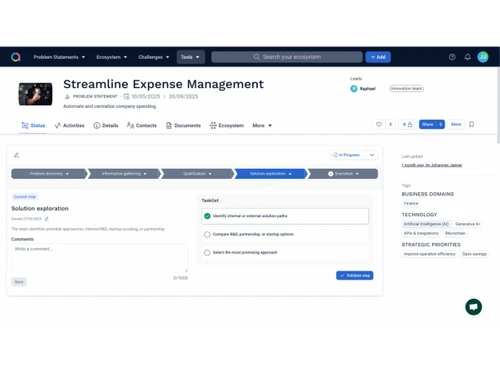The width and height of the screenshot is (500, 375).
Task: Switch to the Contacts tab
Action: (x=142, y=125)
